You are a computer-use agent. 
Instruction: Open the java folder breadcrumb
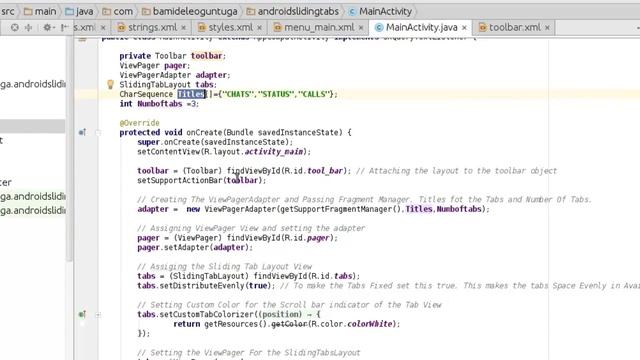click(x=79, y=11)
